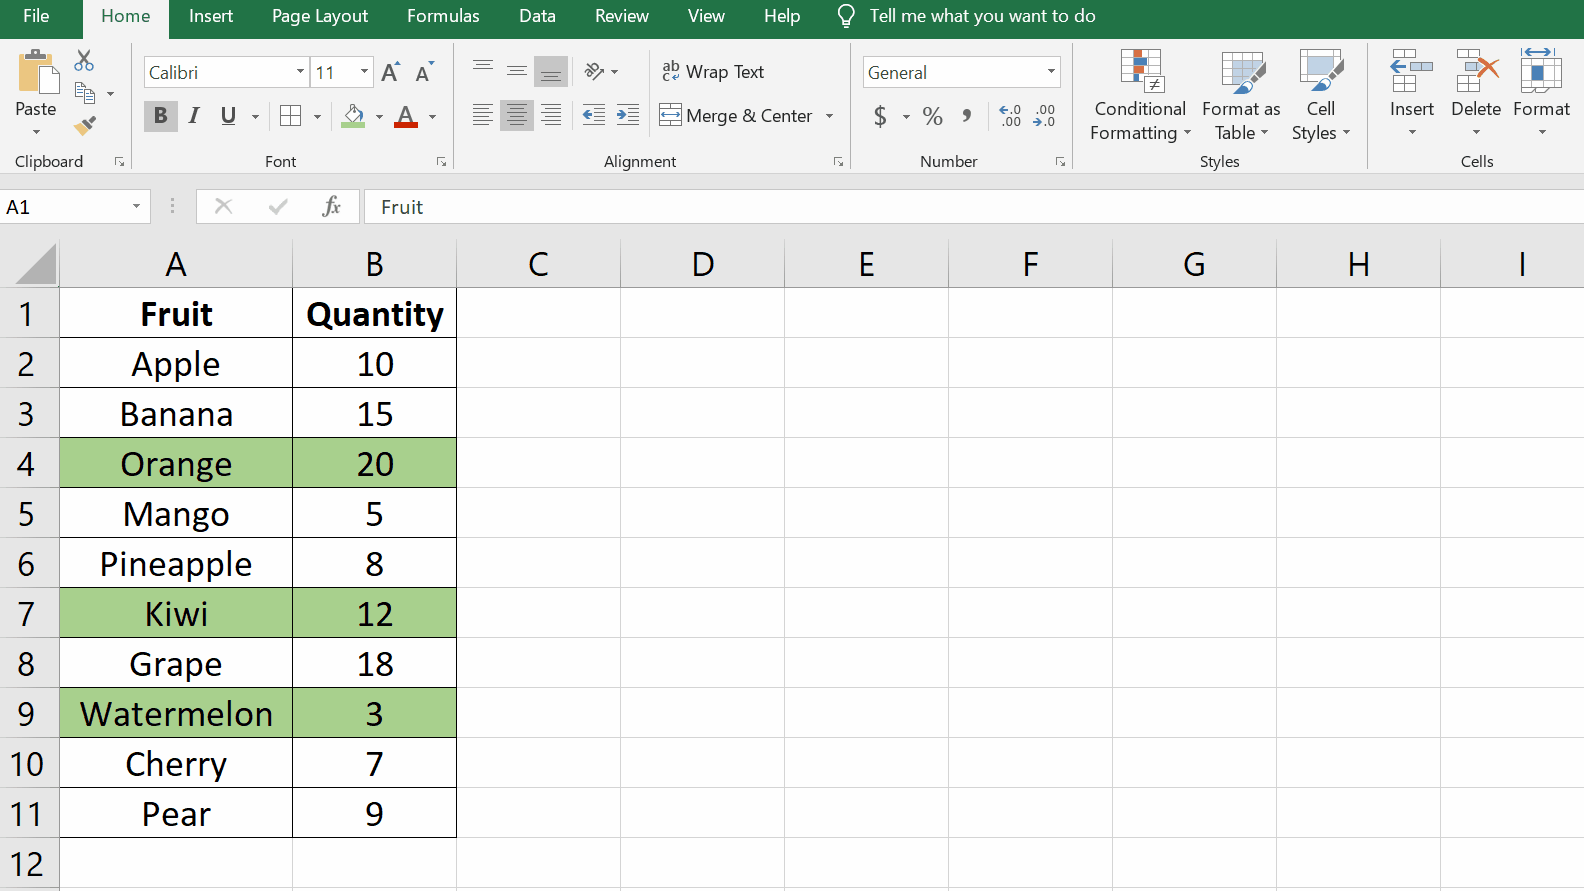Select row 7 header
This screenshot has width=1584, height=891.
tap(27, 613)
